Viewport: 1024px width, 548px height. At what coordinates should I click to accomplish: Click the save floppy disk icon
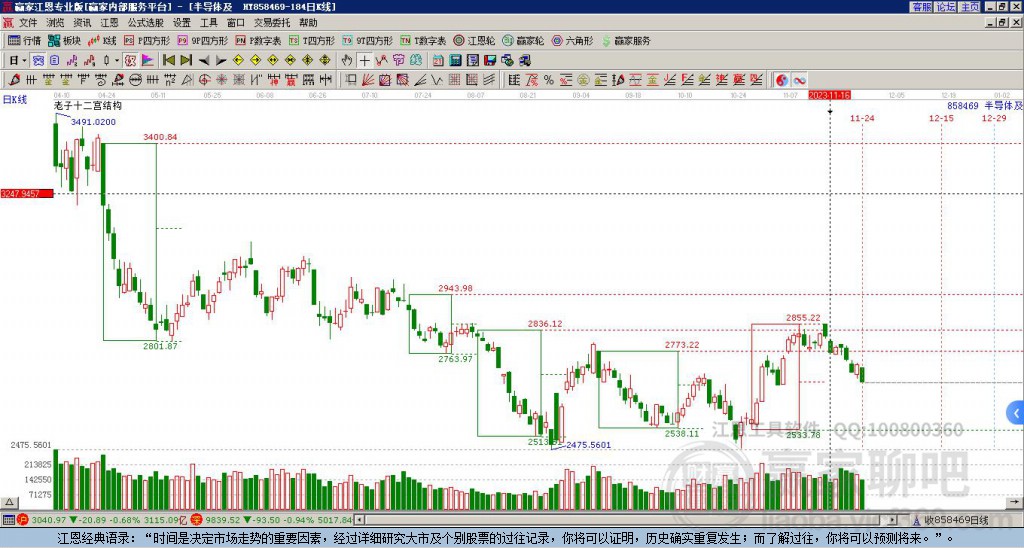tap(490, 61)
